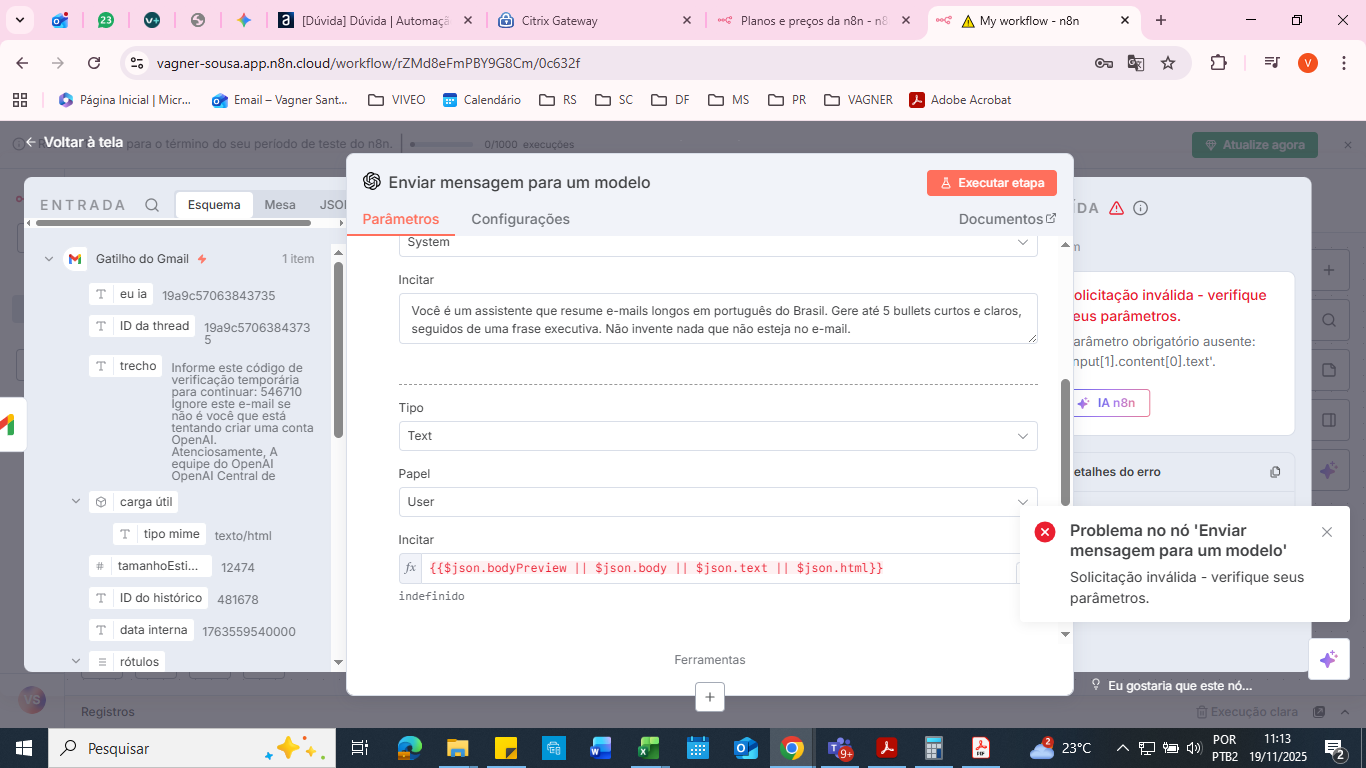Click the magnifier icon on the right canvas sidebar

pos(1329,321)
